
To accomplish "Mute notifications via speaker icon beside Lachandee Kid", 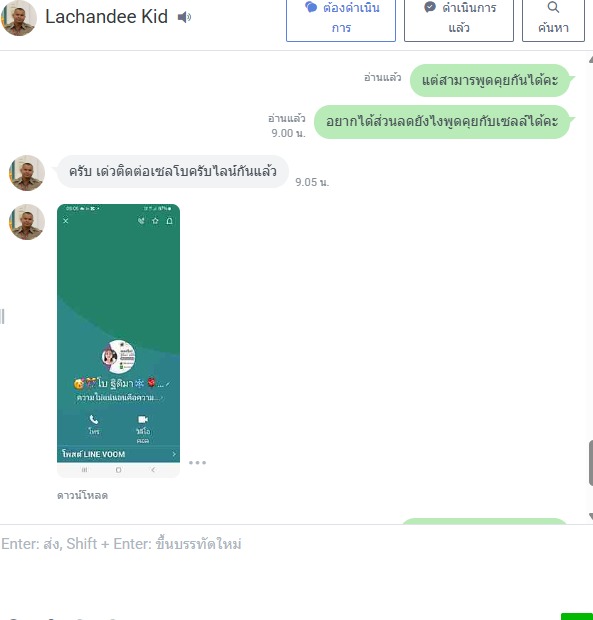I will click(184, 17).
